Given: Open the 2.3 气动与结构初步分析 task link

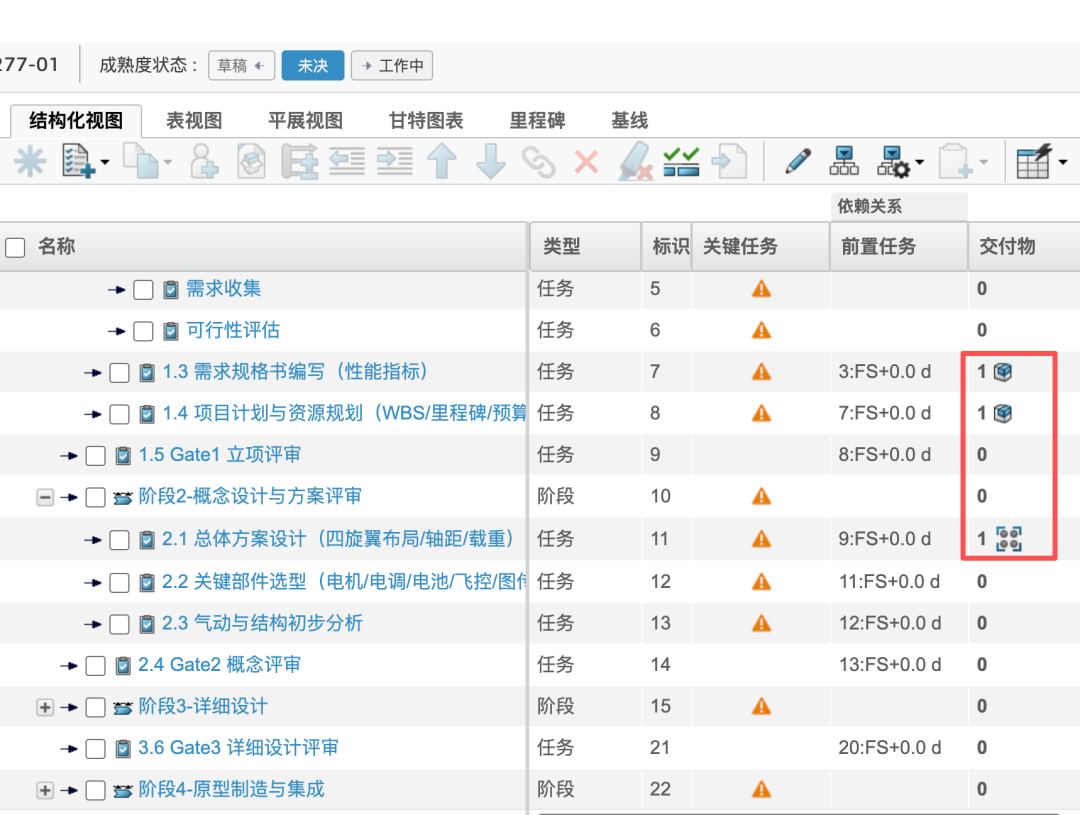Looking at the screenshot, I should click(262, 623).
